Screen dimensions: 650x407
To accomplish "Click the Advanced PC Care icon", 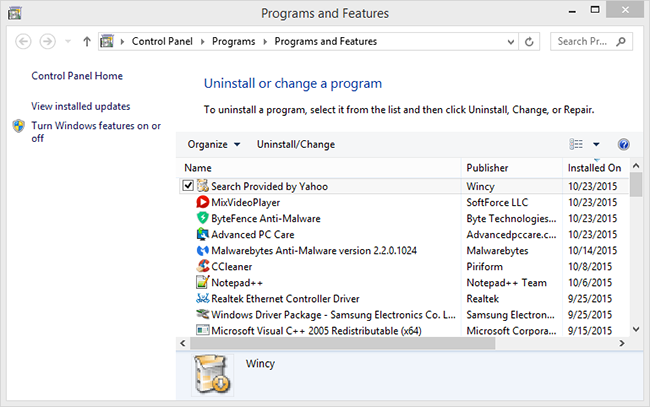I will click(203, 234).
